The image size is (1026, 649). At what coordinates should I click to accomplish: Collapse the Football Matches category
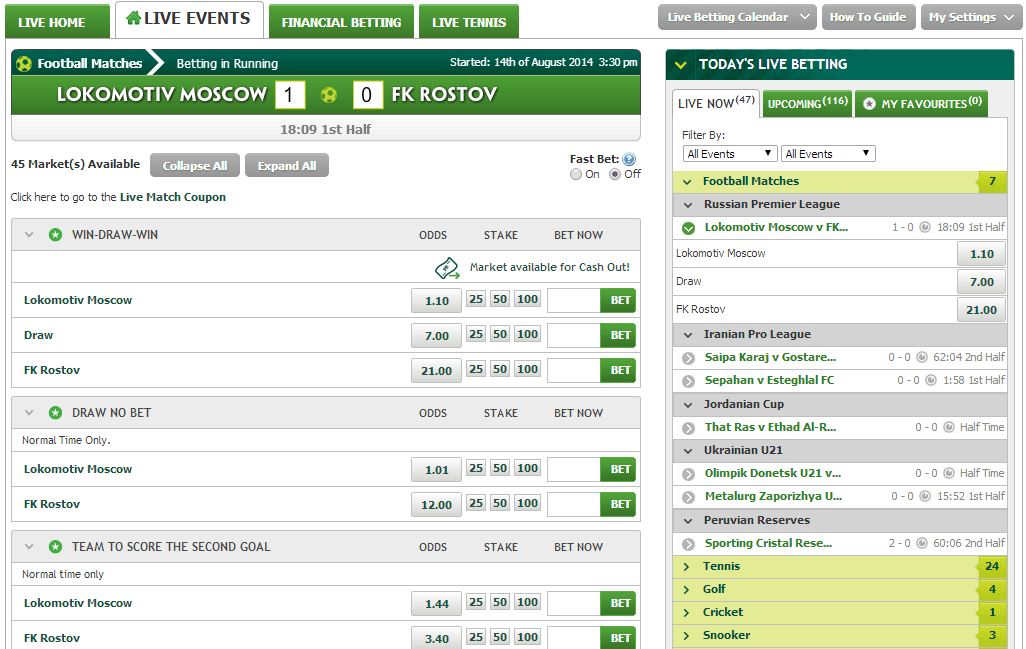(x=687, y=182)
